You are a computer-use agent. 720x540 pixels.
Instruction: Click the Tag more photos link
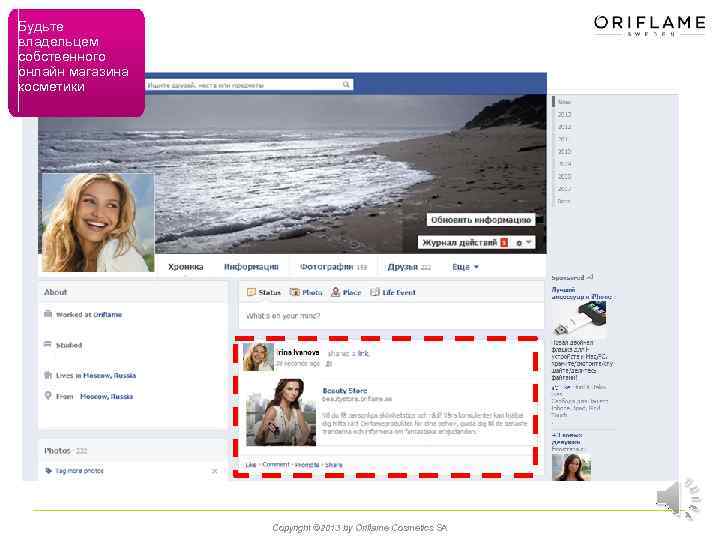(79, 471)
